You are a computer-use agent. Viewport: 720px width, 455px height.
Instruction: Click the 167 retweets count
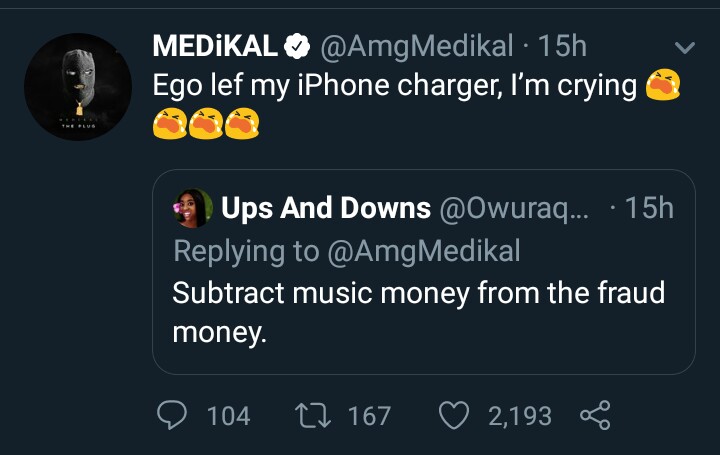[x=369, y=415]
